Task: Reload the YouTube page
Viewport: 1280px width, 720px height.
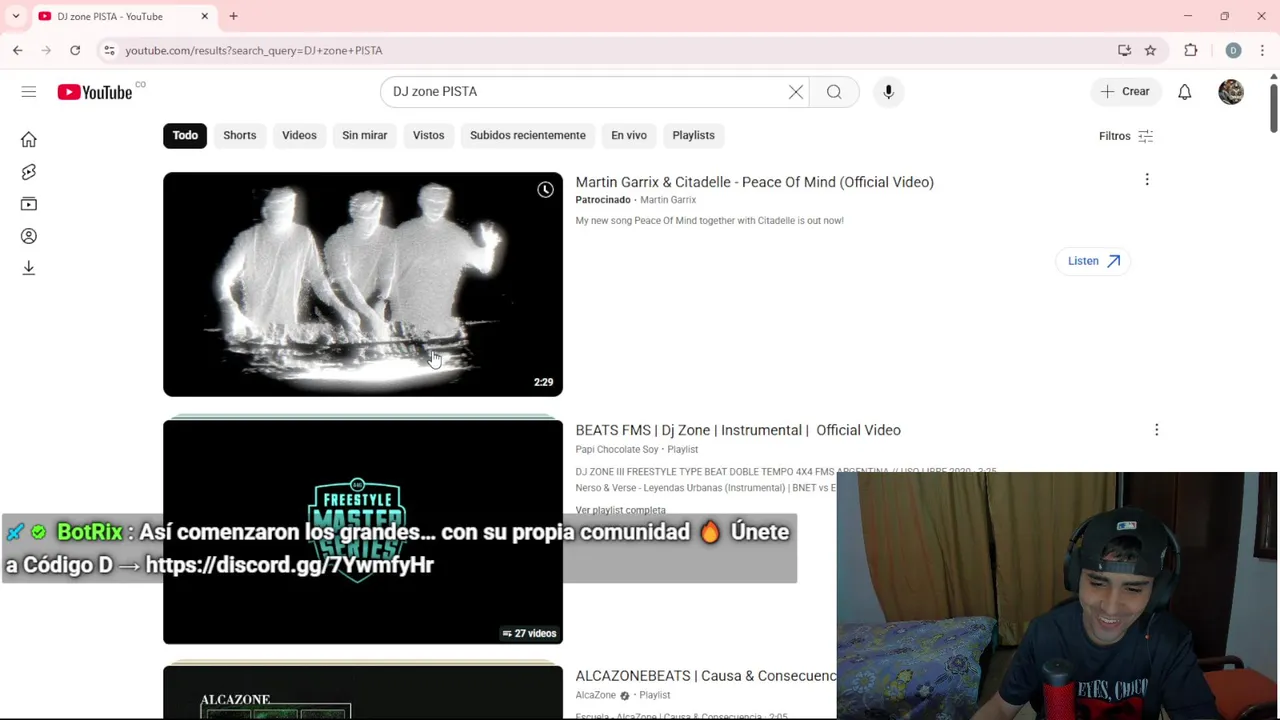Action: (x=75, y=50)
